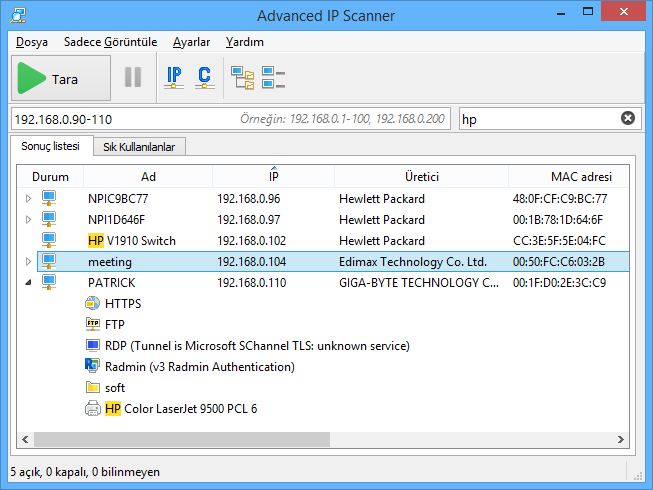Collapse the PATRICK device tree

coord(28,283)
